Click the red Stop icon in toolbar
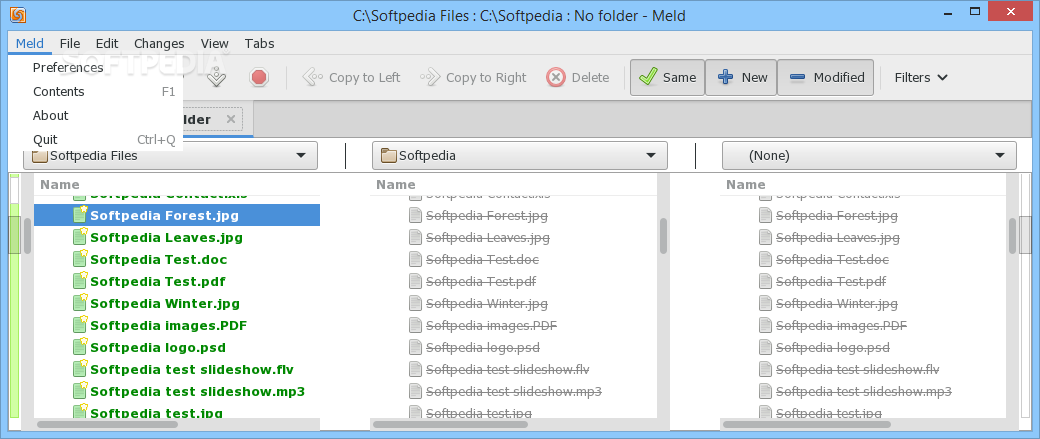The height and width of the screenshot is (439, 1040). point(259,78)
